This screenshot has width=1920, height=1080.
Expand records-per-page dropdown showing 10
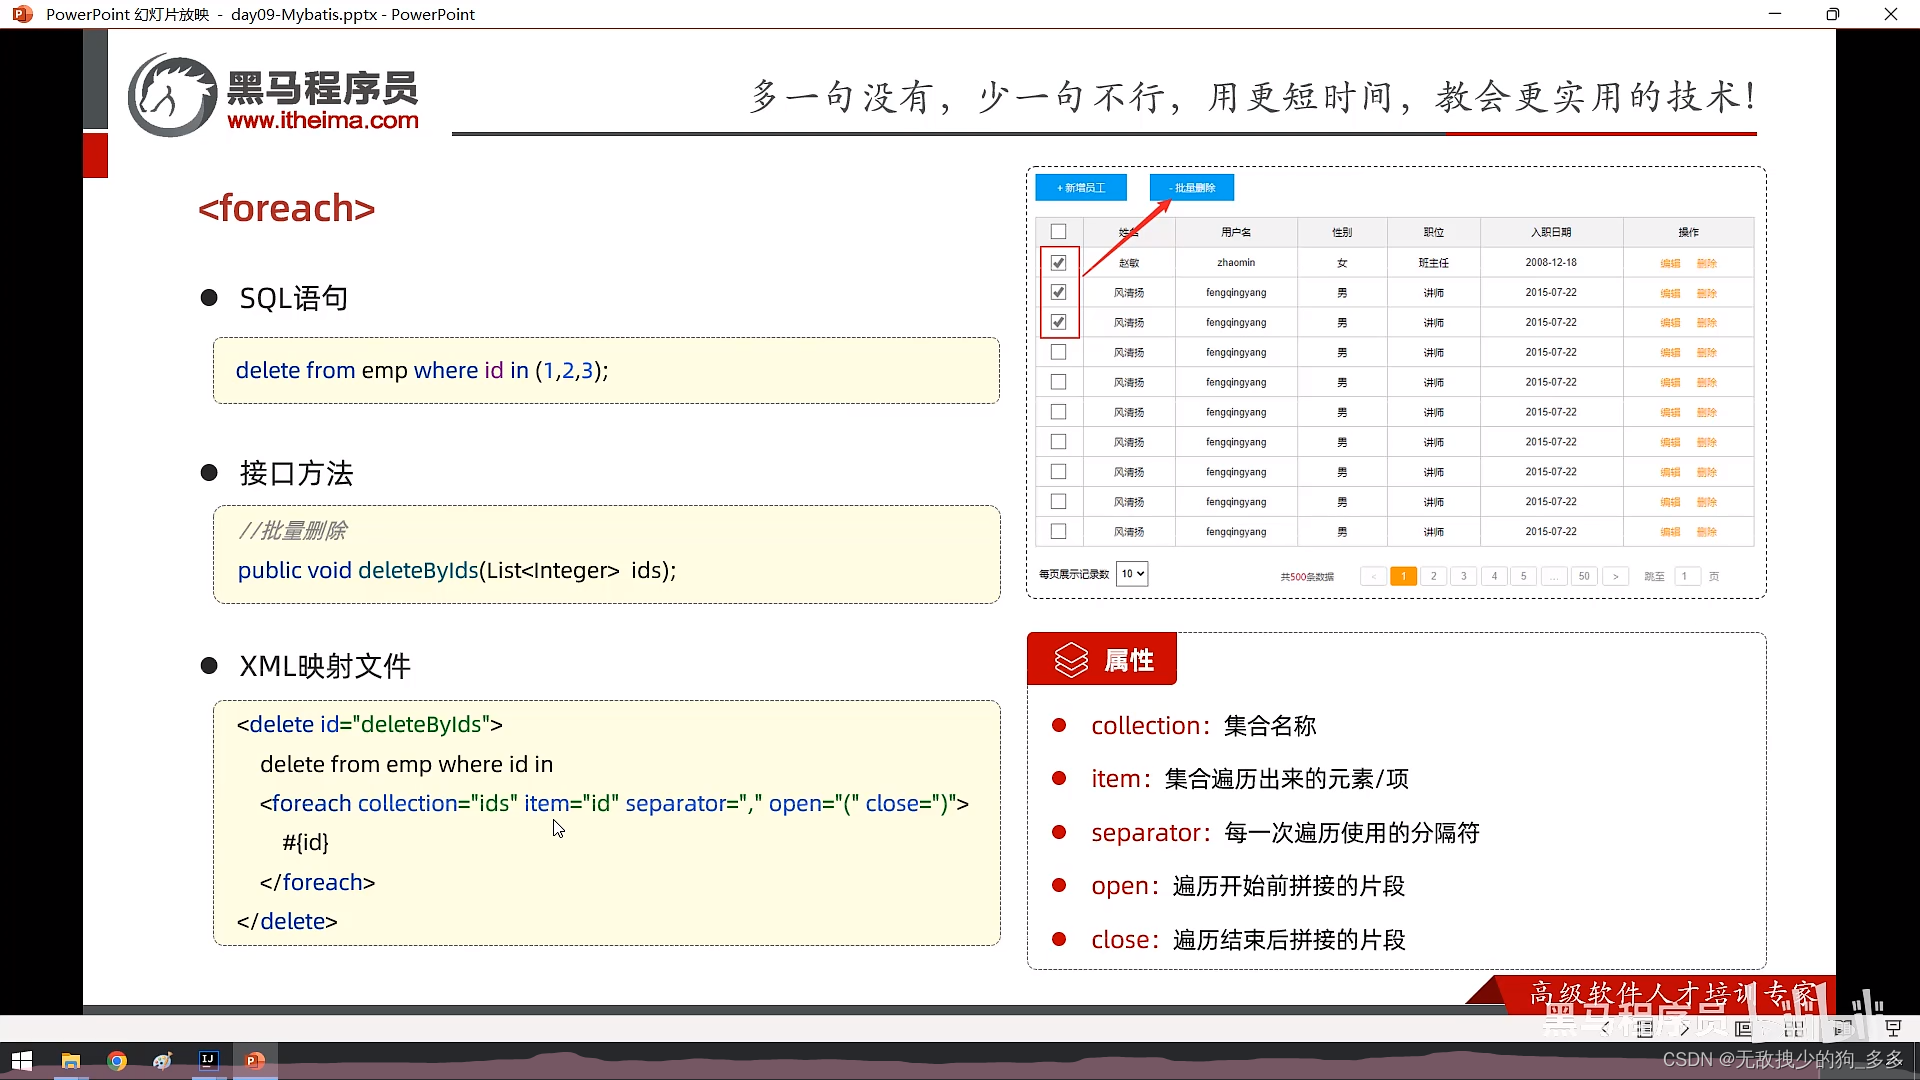click(x=1131, y=574)
